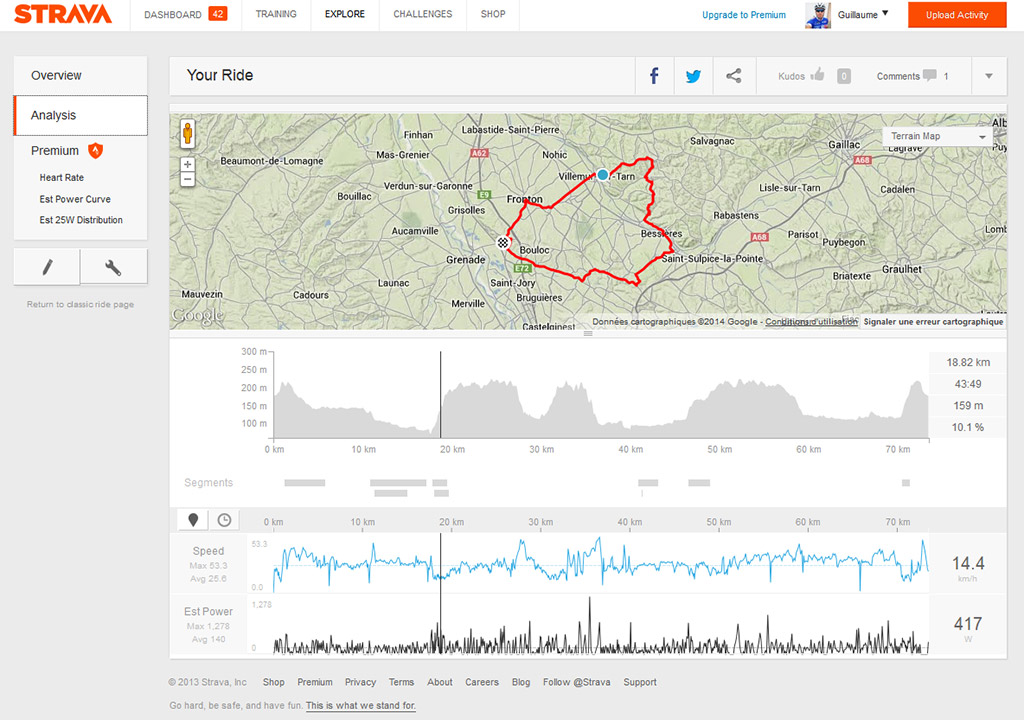Click the Kudos label
Viewport: 1024px width, 720px height.
(792, 76)
